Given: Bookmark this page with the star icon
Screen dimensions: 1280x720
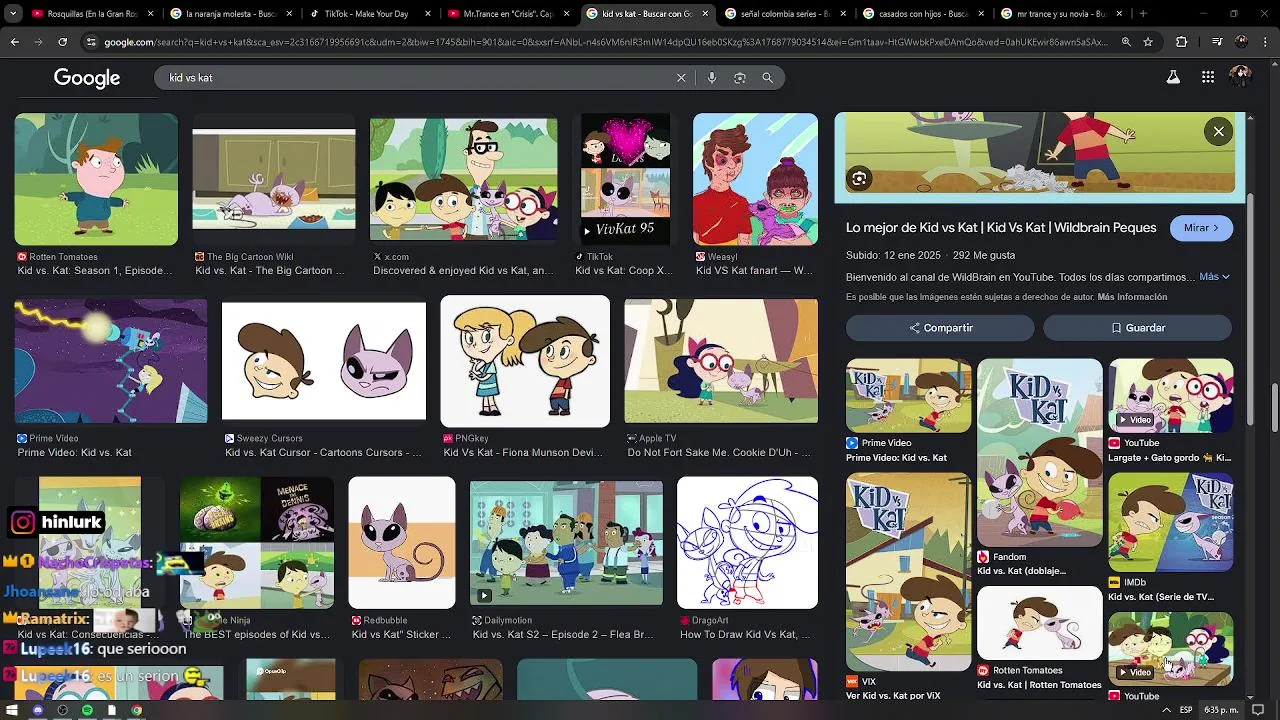Looking at the screenshot, I should pyautogui.click(x=1148, y=42).
